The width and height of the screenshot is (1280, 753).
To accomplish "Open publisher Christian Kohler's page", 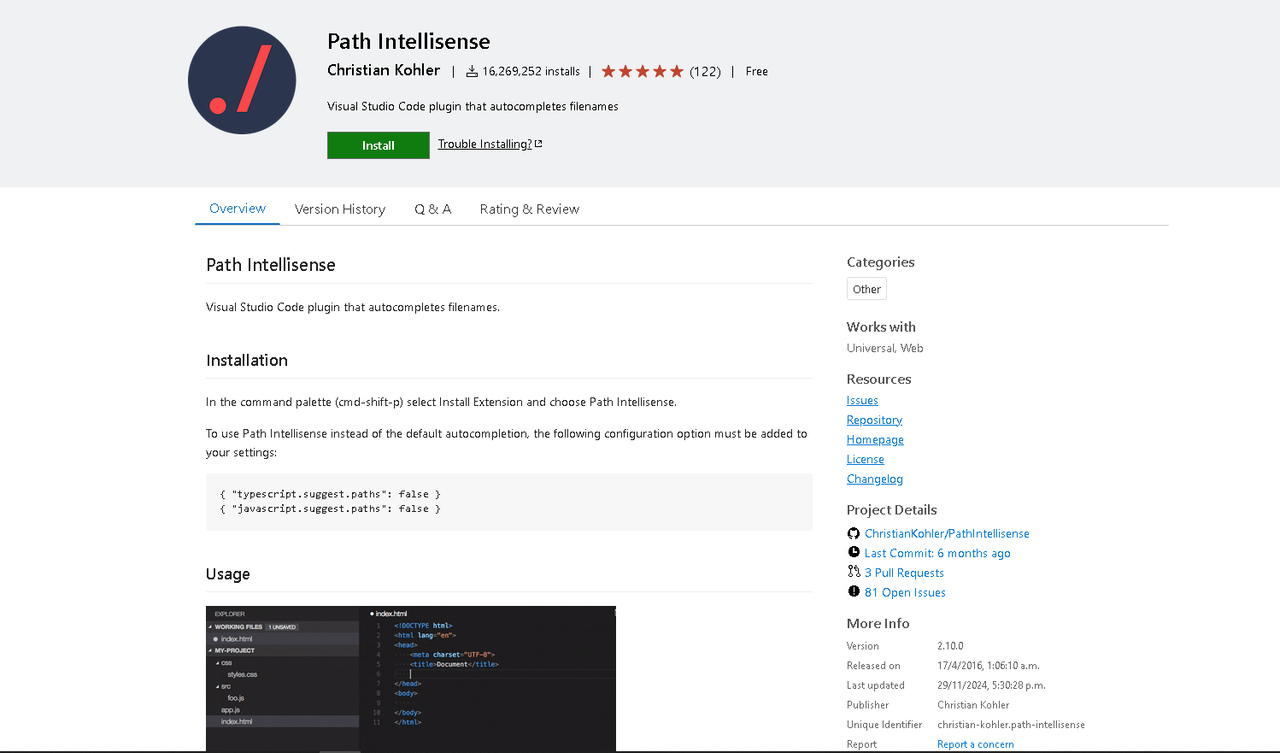I will [x=383, y=70].
